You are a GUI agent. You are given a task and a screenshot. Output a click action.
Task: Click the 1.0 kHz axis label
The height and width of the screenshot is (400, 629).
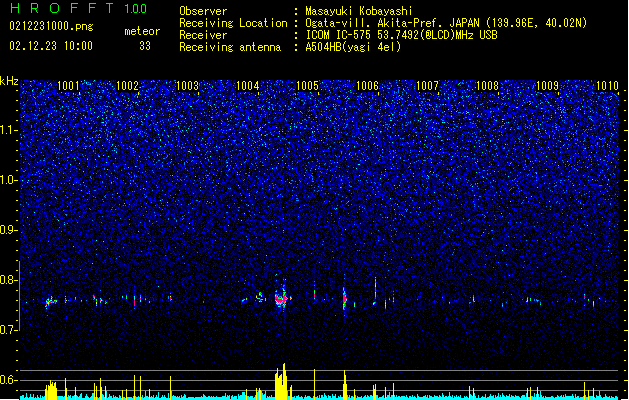click(x=8, y=180)
